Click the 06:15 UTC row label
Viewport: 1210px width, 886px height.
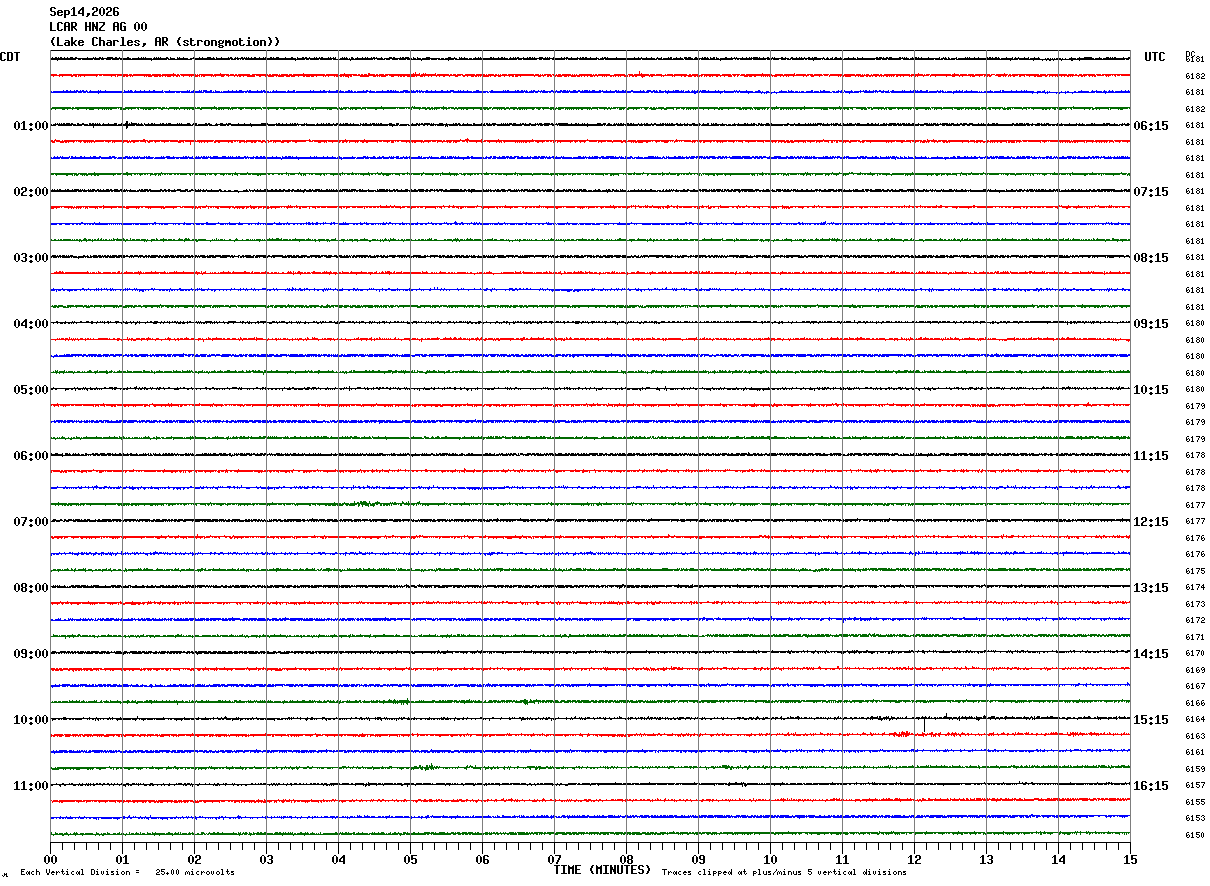click(1151, 126)
